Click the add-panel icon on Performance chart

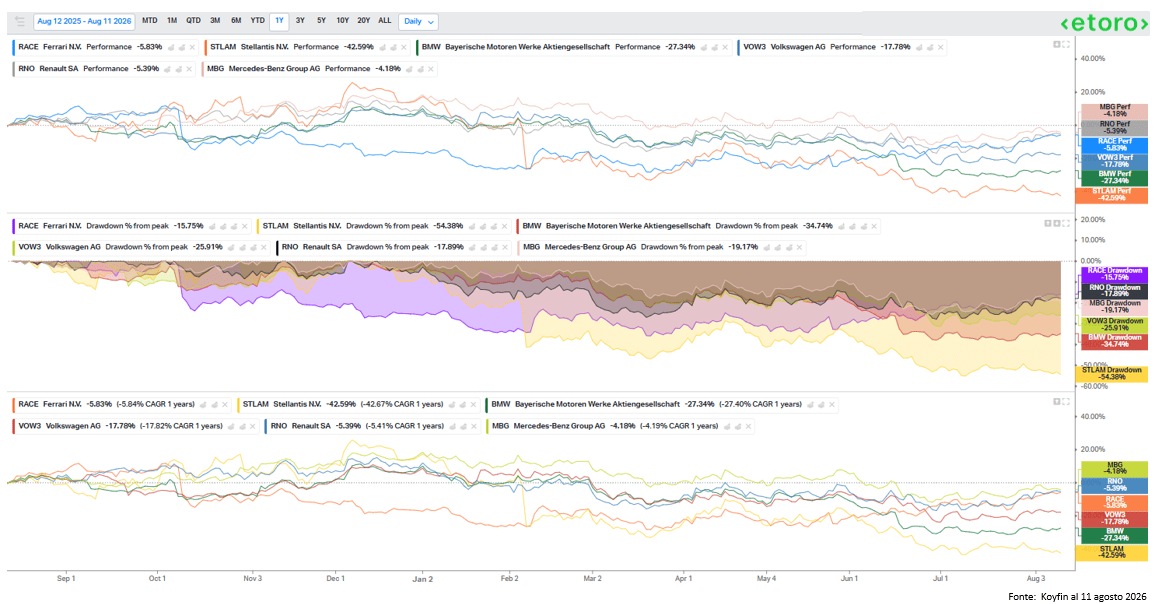point(1057,44)
